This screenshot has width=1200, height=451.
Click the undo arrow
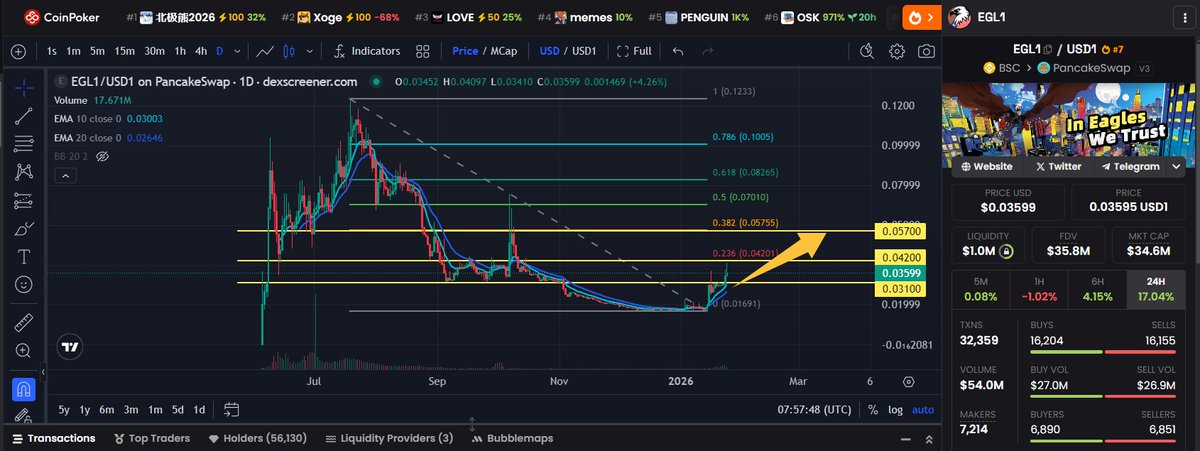tap(678, 51)
